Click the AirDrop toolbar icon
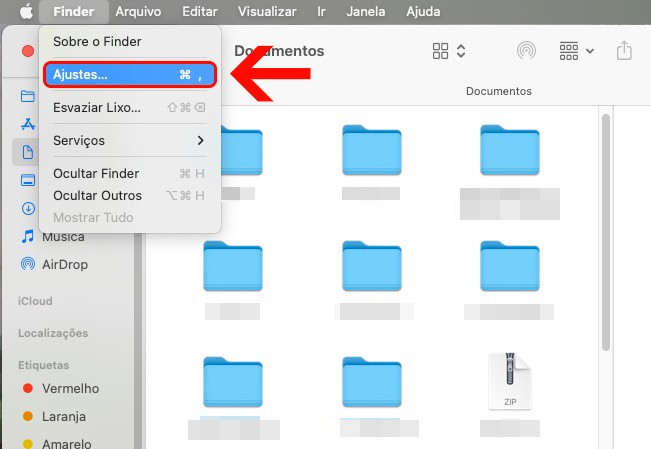Viewport: 651px width, 449px height. (526, 51)
